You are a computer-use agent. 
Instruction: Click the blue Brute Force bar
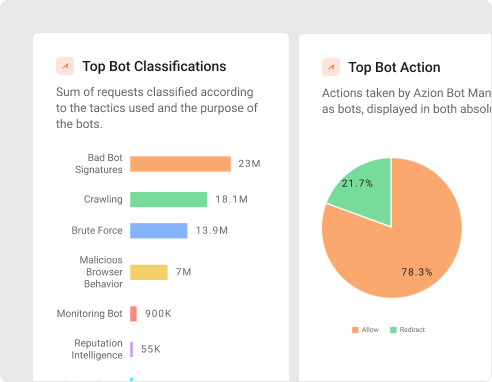[x=159, y=231]
